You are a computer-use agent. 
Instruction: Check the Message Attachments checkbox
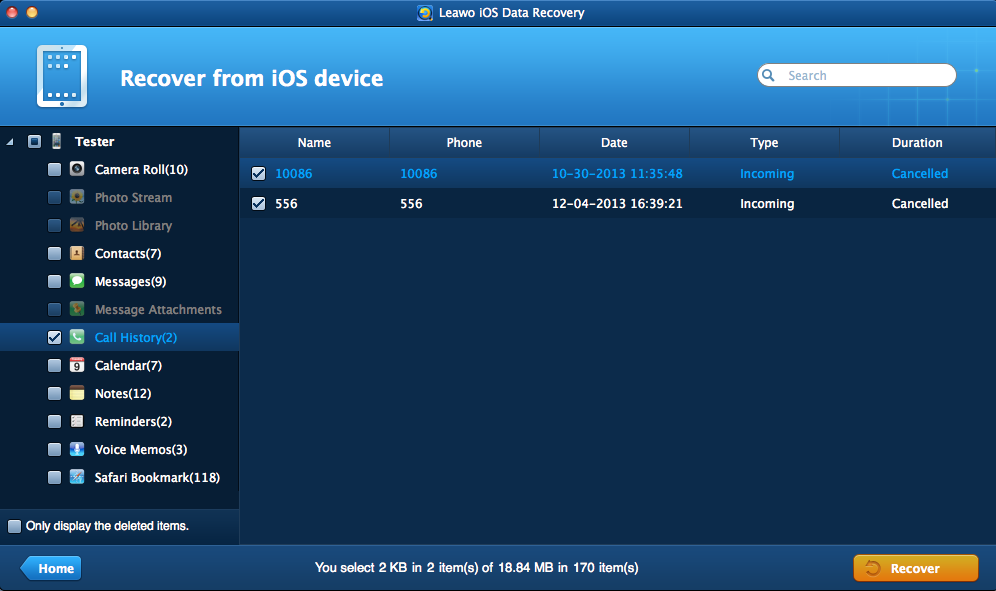tap(55, 309)
